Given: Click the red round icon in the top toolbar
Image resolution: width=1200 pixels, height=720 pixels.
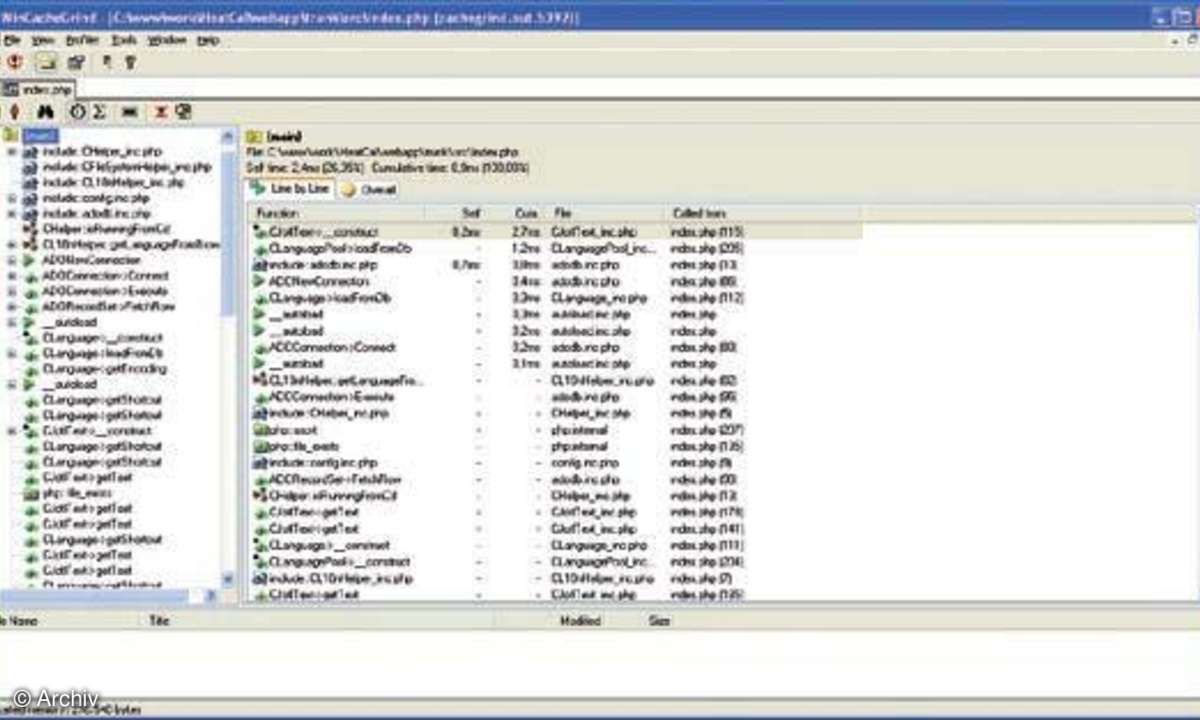Looking at the screenshot, I should 15,62.
